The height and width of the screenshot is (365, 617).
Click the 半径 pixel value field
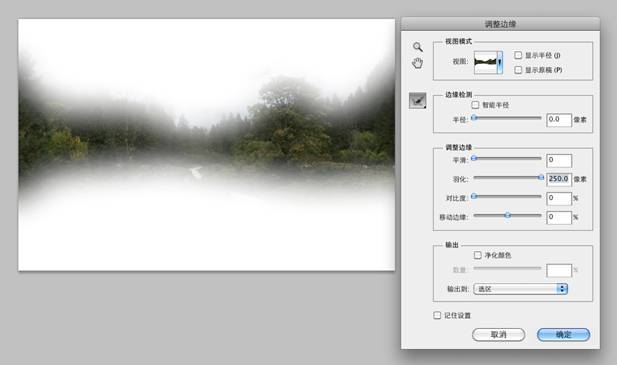tap(559, 120)
